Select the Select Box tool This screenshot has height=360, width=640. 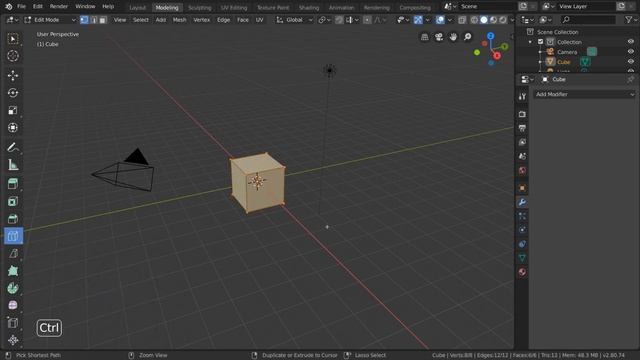pos(13,39)
